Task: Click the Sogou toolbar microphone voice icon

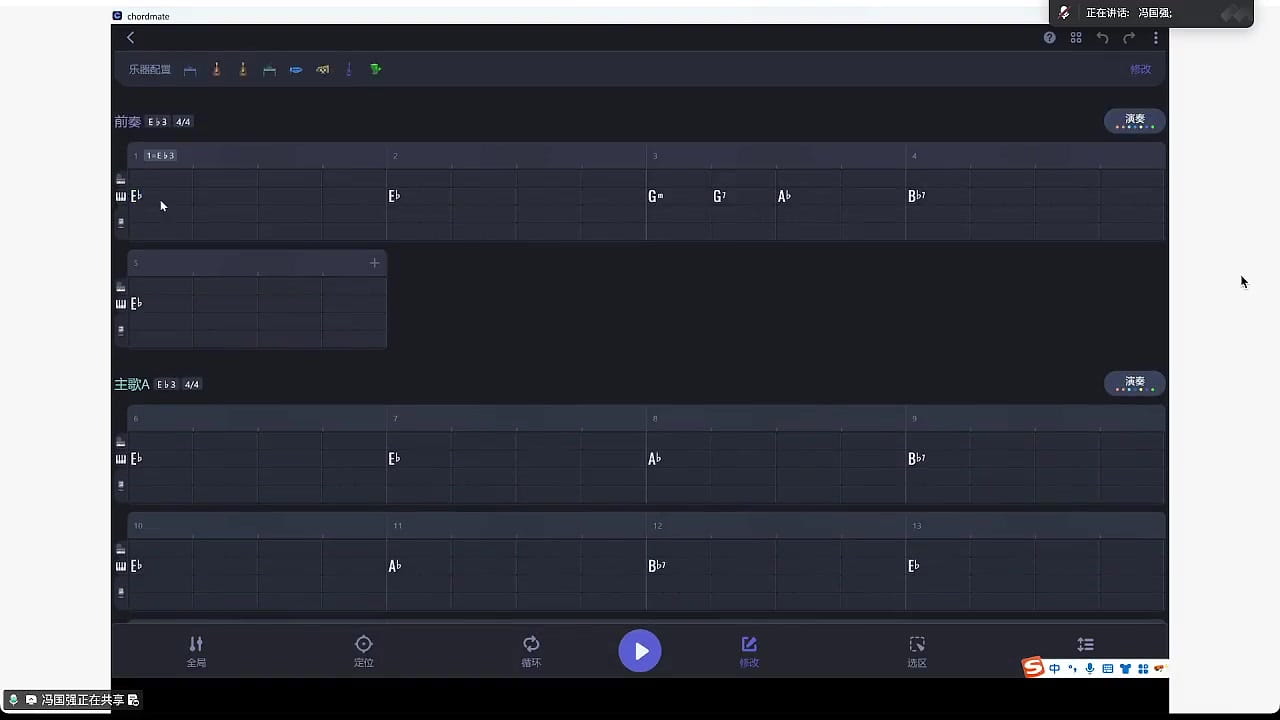Action: (1090, 669)
